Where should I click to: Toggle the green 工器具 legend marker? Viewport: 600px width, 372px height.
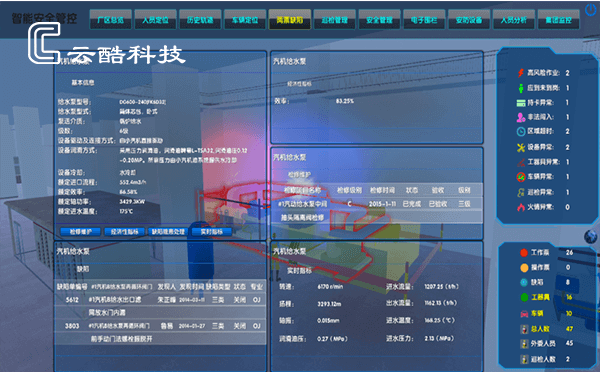pyautogui.click(x=524, y=297)
